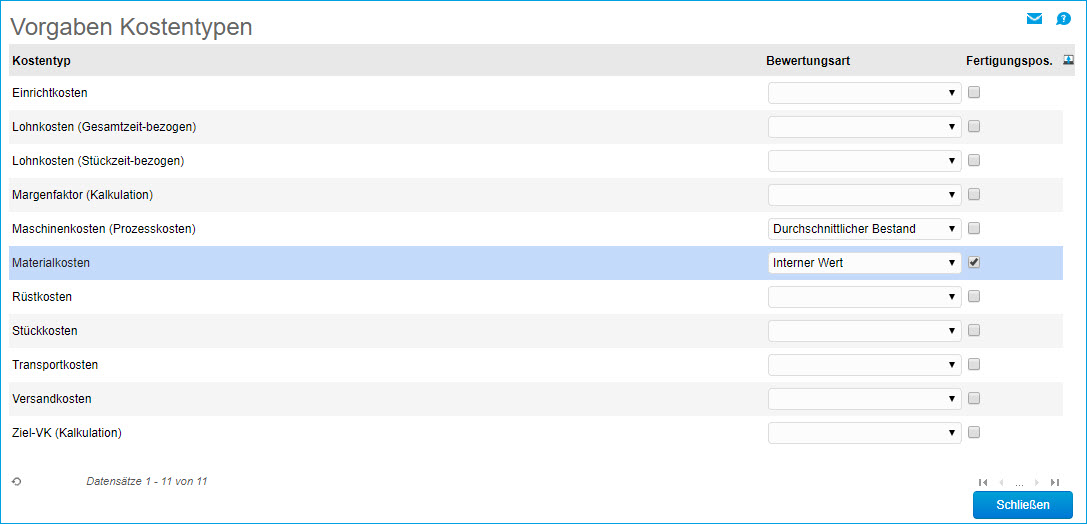Screen dimensions: 1087x524
Task: Open Bewertungsart dropdown for Ziel-VK (Kalkulation)
Action: pyautogui.click(x=864, y=433)
